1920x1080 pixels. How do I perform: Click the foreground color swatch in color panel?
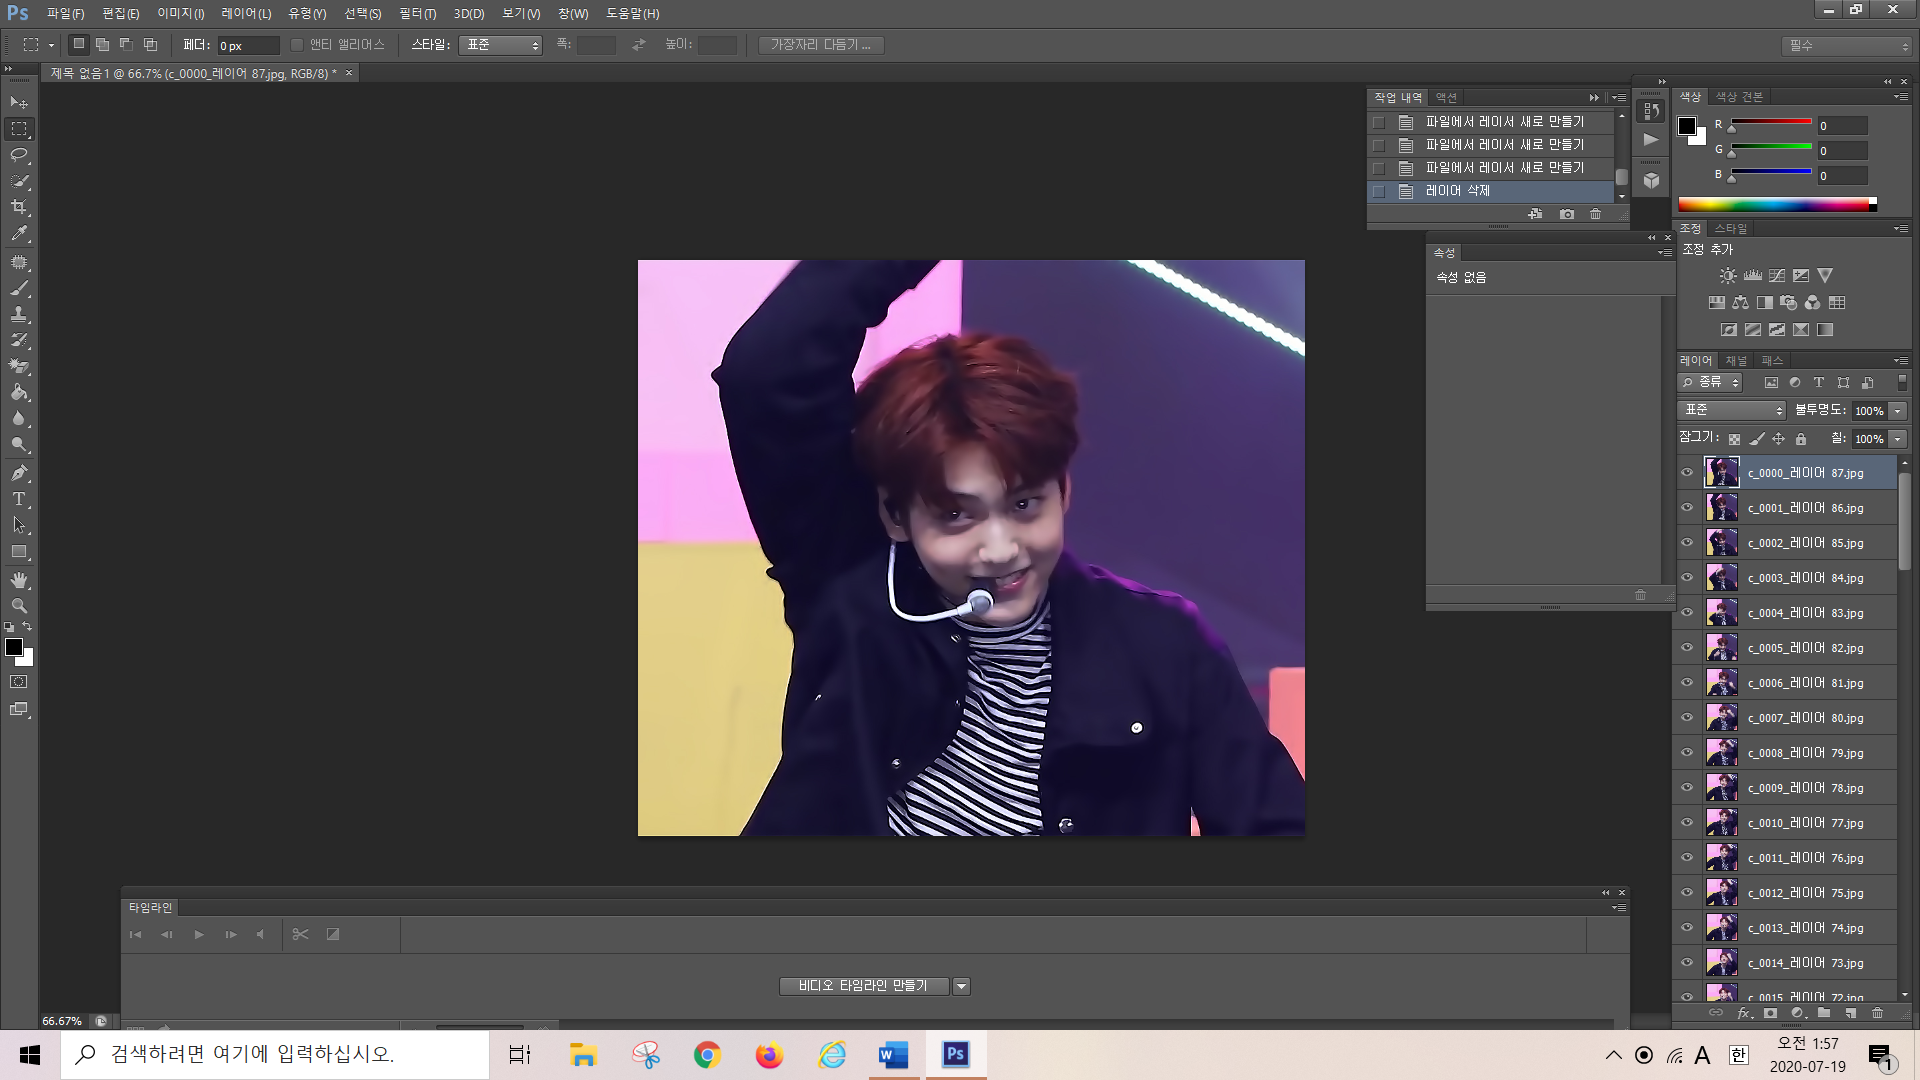[1687, 126]
